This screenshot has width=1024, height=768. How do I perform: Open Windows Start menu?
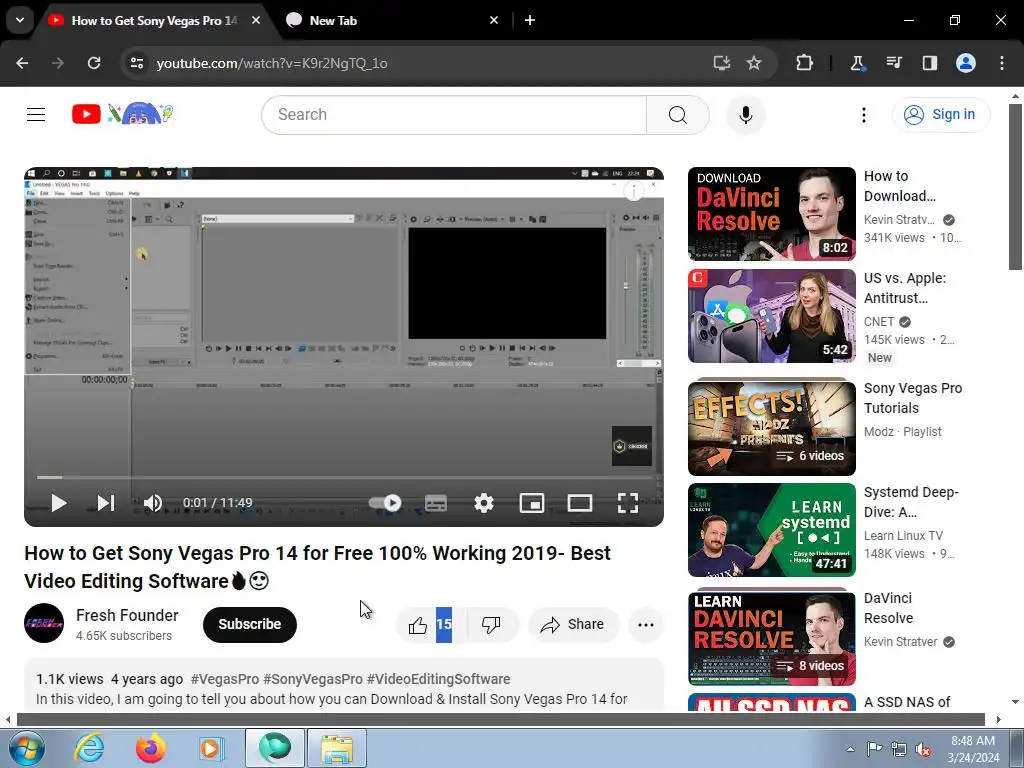point(25,748)
